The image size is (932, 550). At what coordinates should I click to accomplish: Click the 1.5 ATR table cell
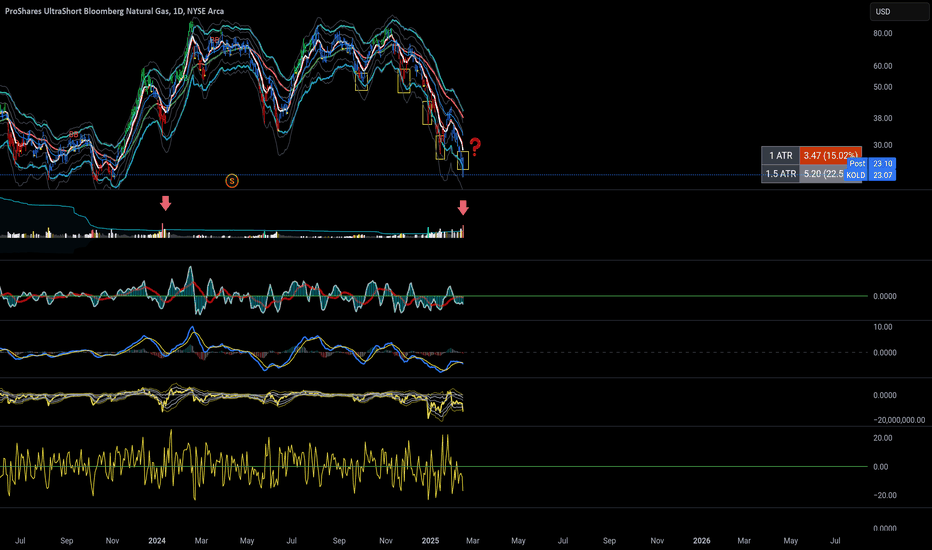pos(780,174)
